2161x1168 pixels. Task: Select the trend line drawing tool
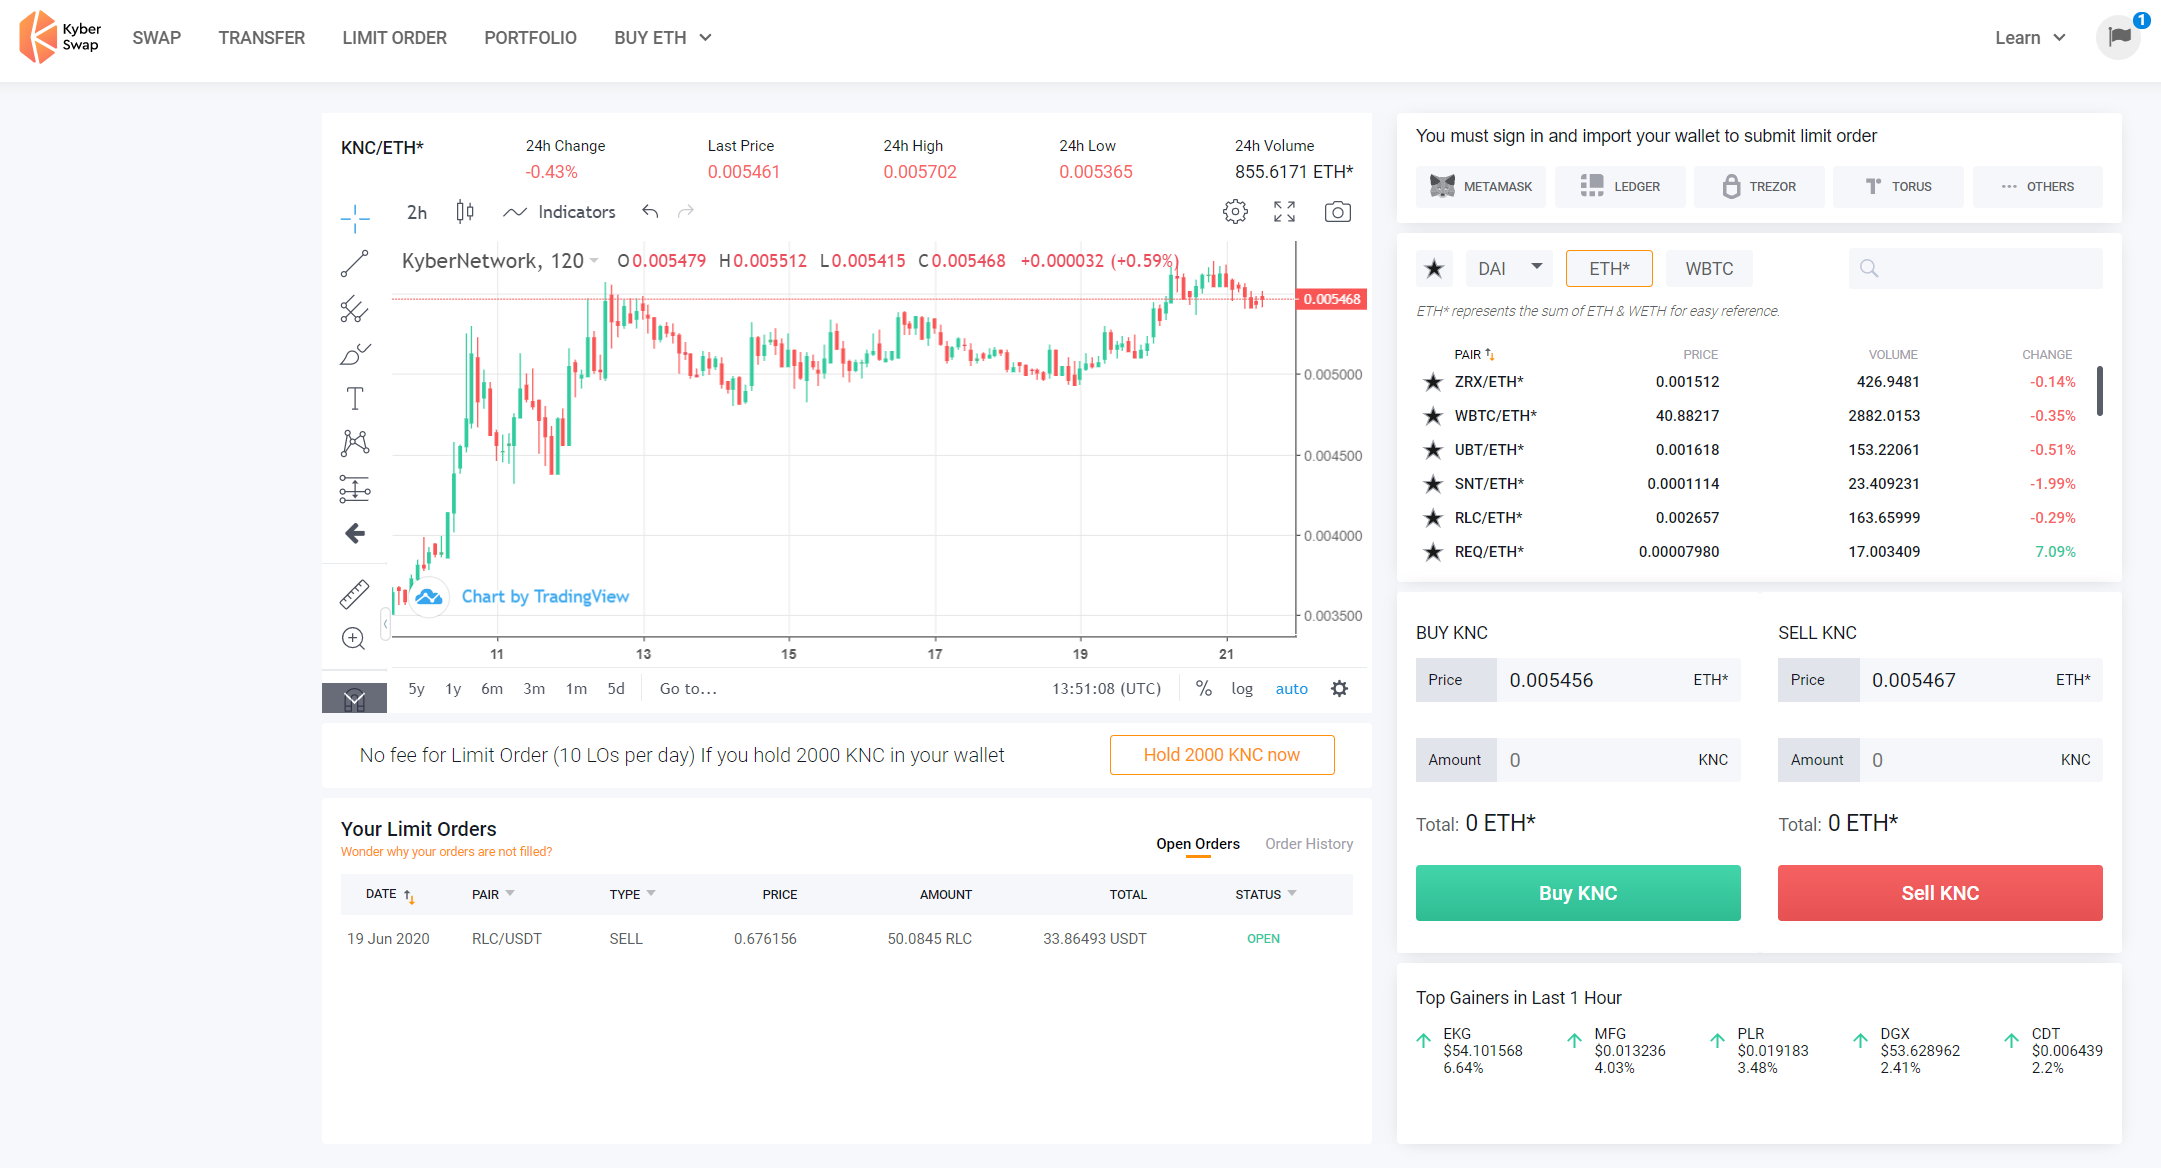[354, 264]
